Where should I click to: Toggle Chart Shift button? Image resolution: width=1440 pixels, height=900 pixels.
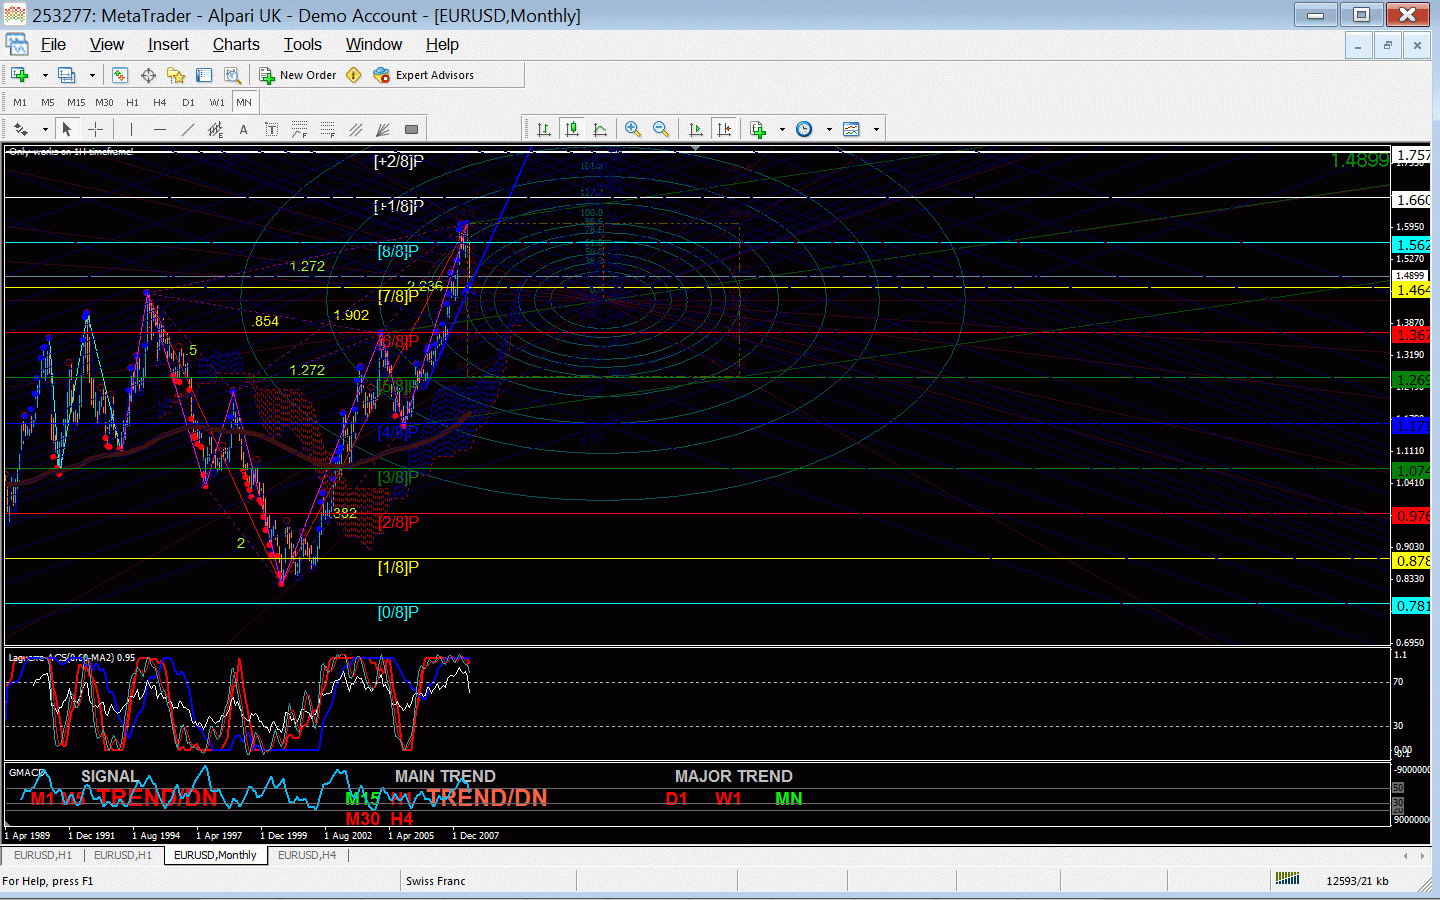point(725,129)
